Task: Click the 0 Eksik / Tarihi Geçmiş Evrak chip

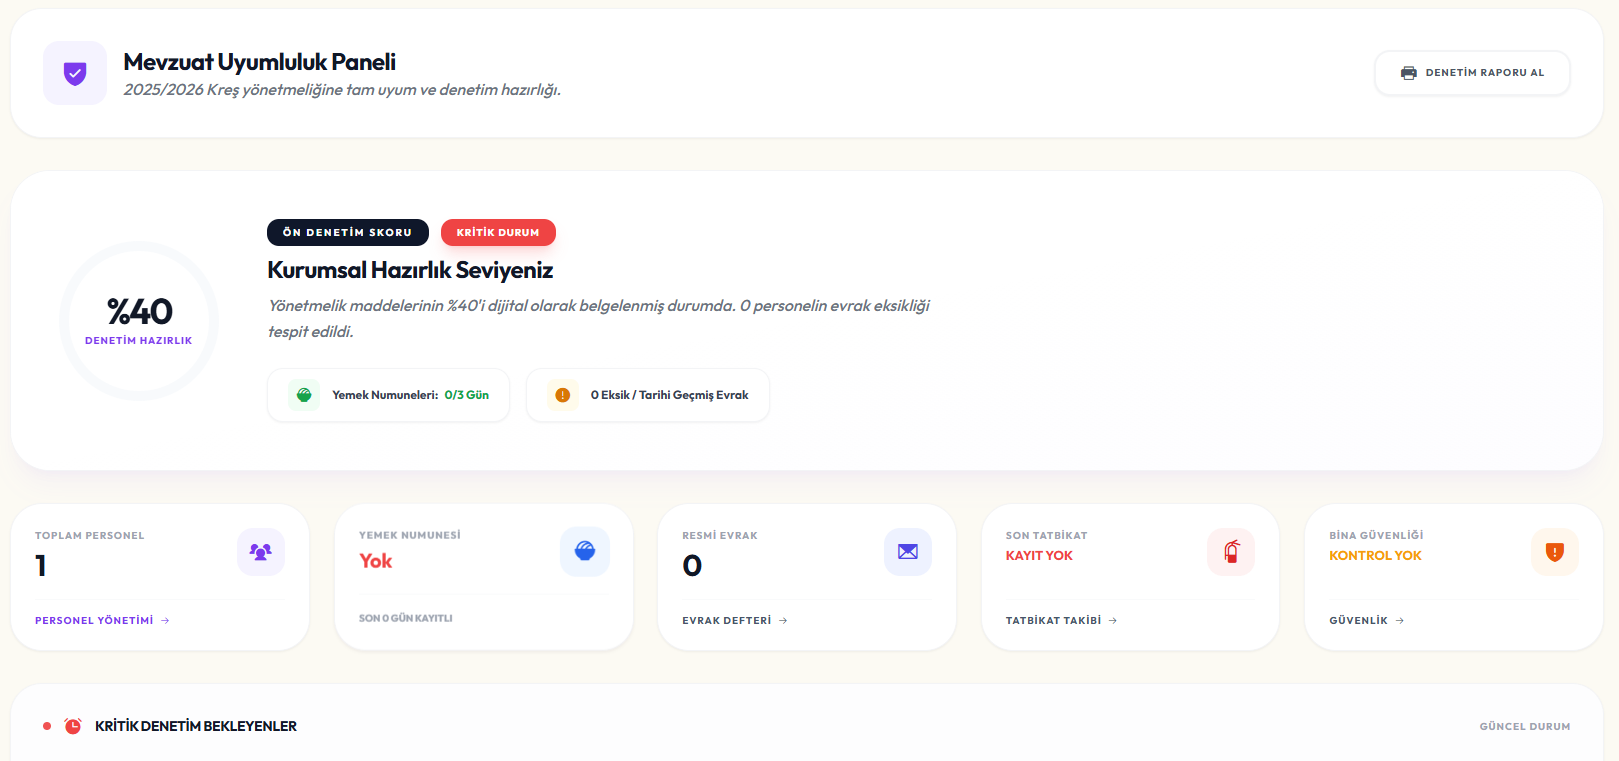Action: pos(648,395)
